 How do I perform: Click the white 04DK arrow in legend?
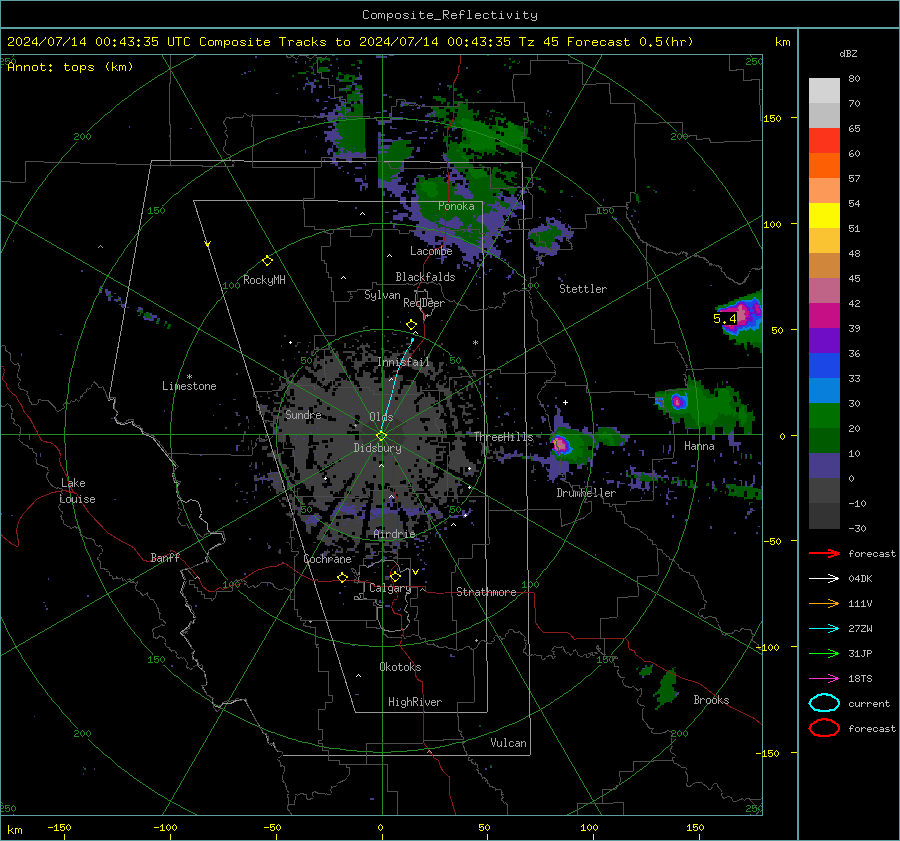[824, 579]
